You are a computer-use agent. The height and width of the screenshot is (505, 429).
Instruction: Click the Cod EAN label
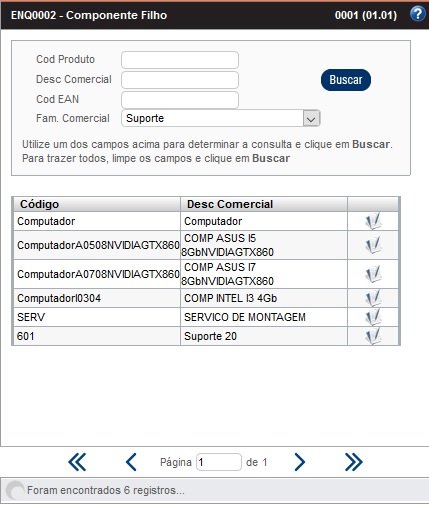pos(57,99)
